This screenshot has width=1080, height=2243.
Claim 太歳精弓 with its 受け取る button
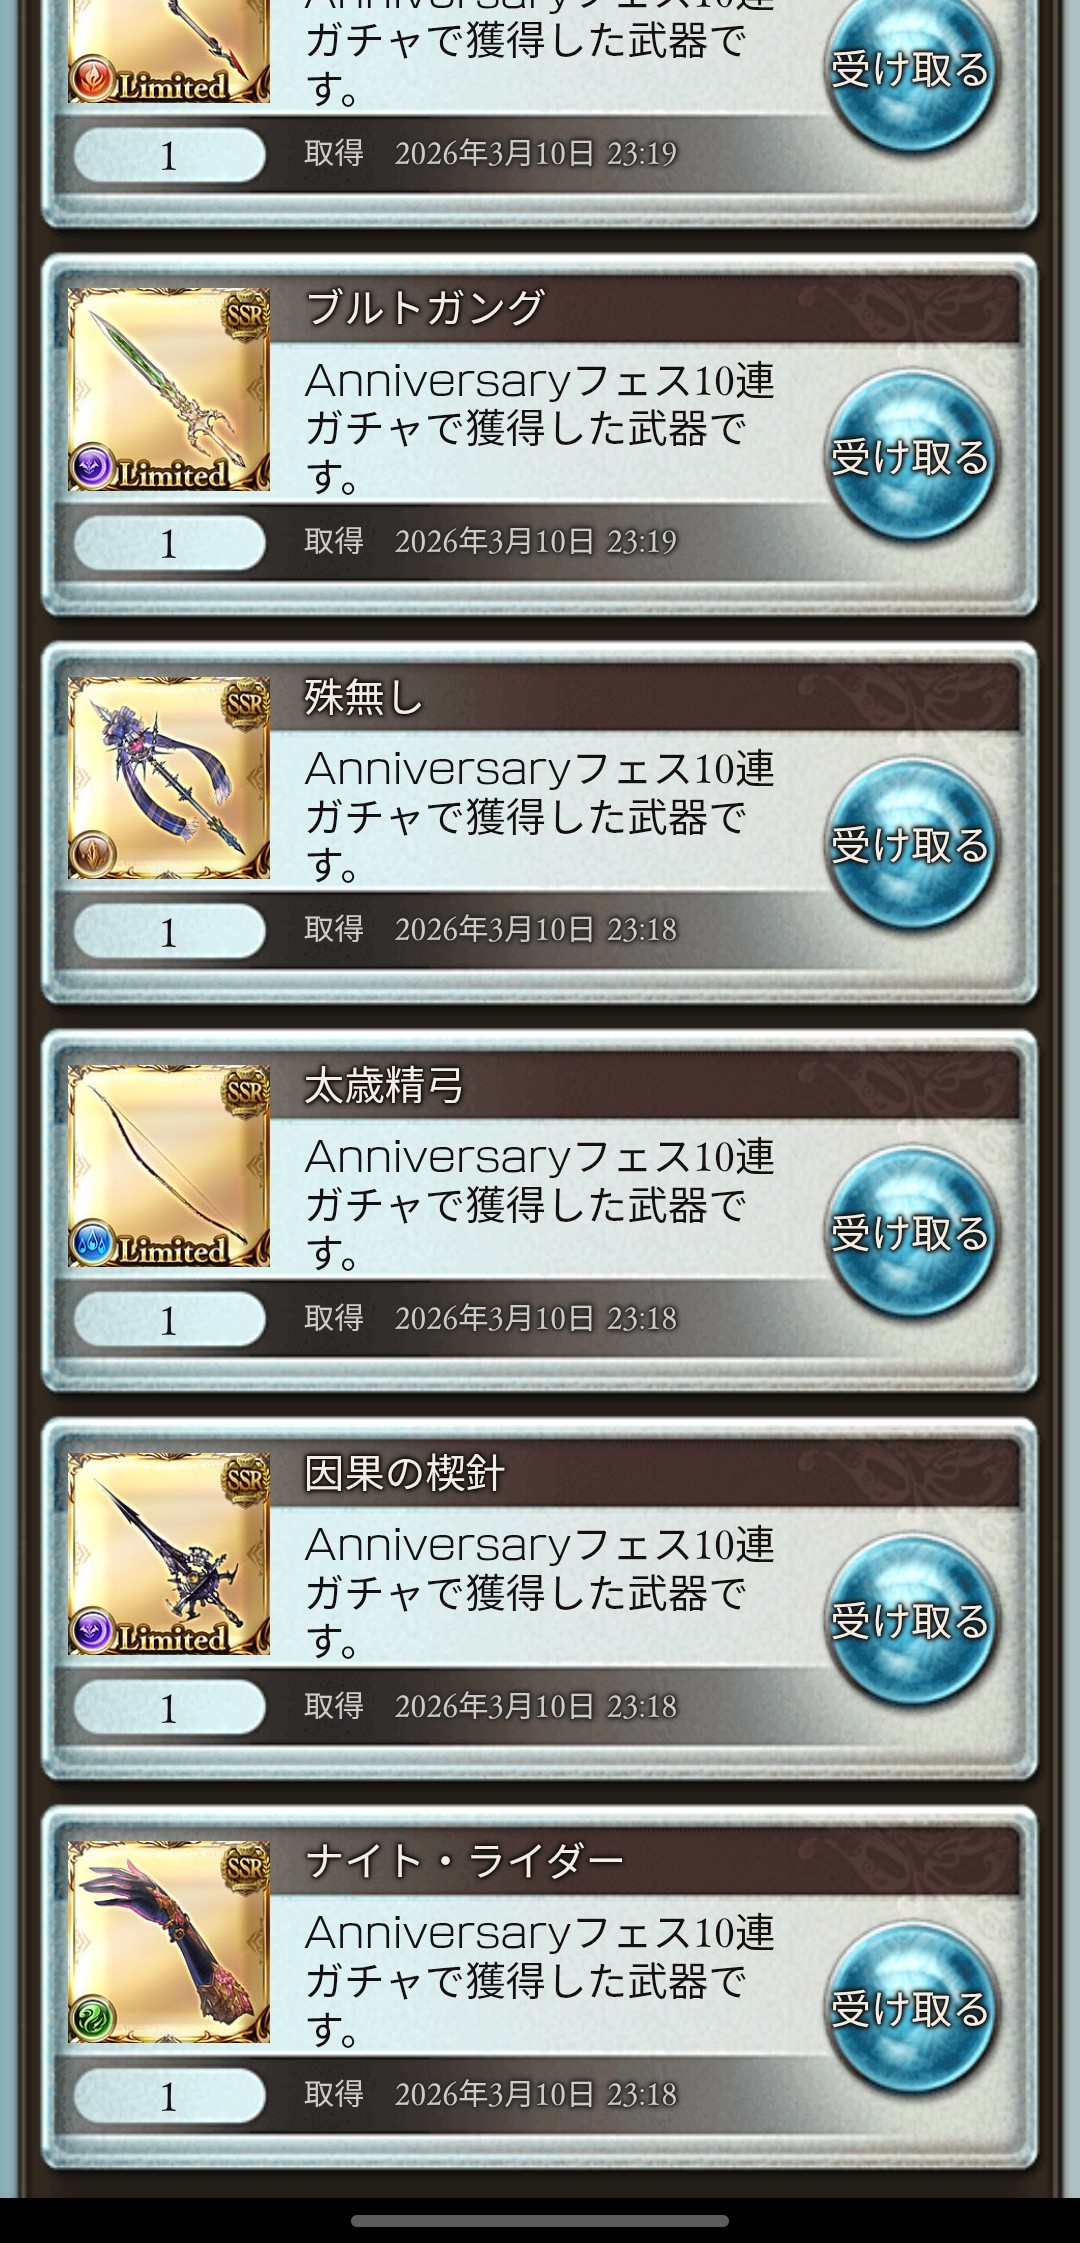(911, 1234)
